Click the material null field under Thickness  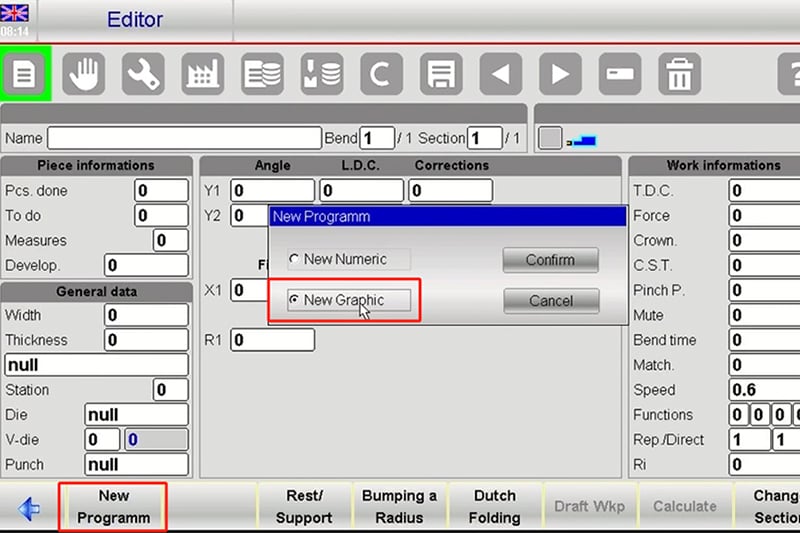pyautogui.click(x=96, y=365)
